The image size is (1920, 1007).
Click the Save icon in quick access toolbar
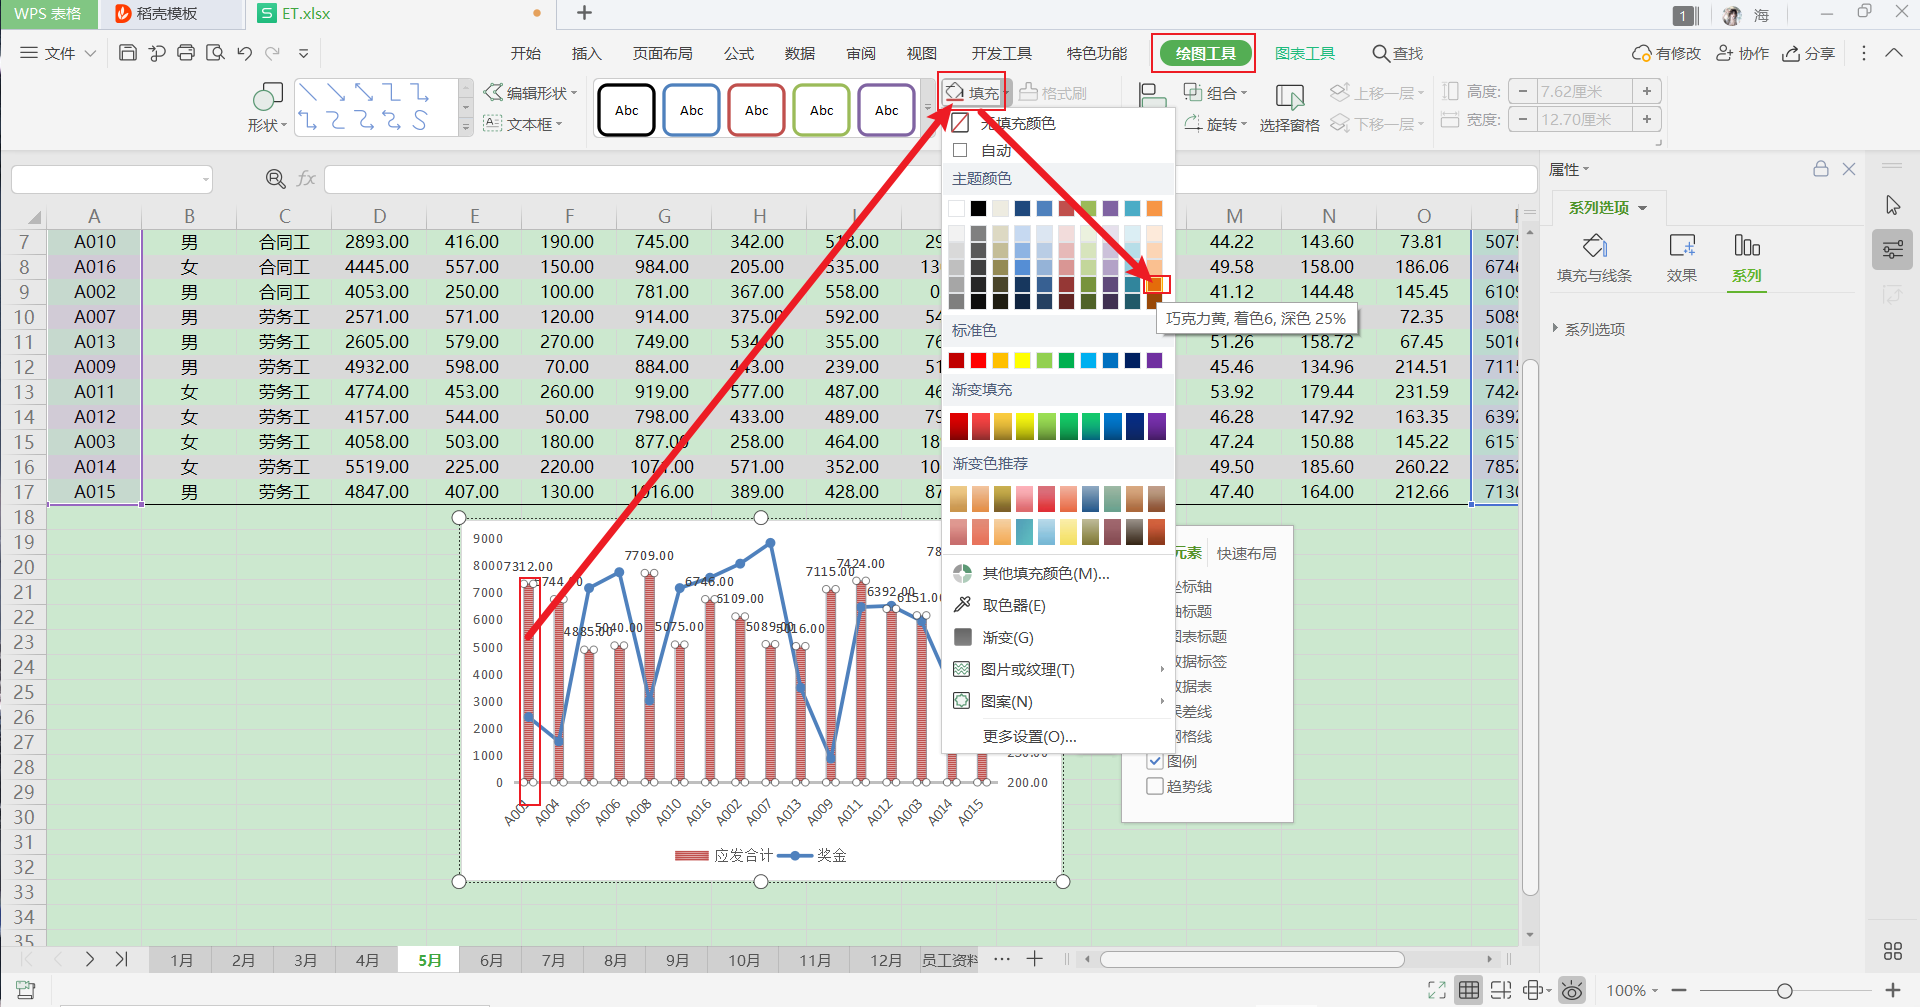tap(127, 53)
